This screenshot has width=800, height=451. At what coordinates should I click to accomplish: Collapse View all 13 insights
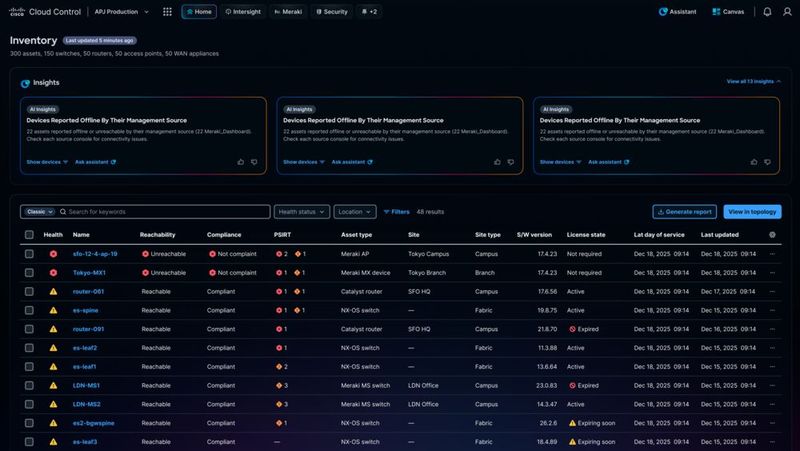pos(754,81)
